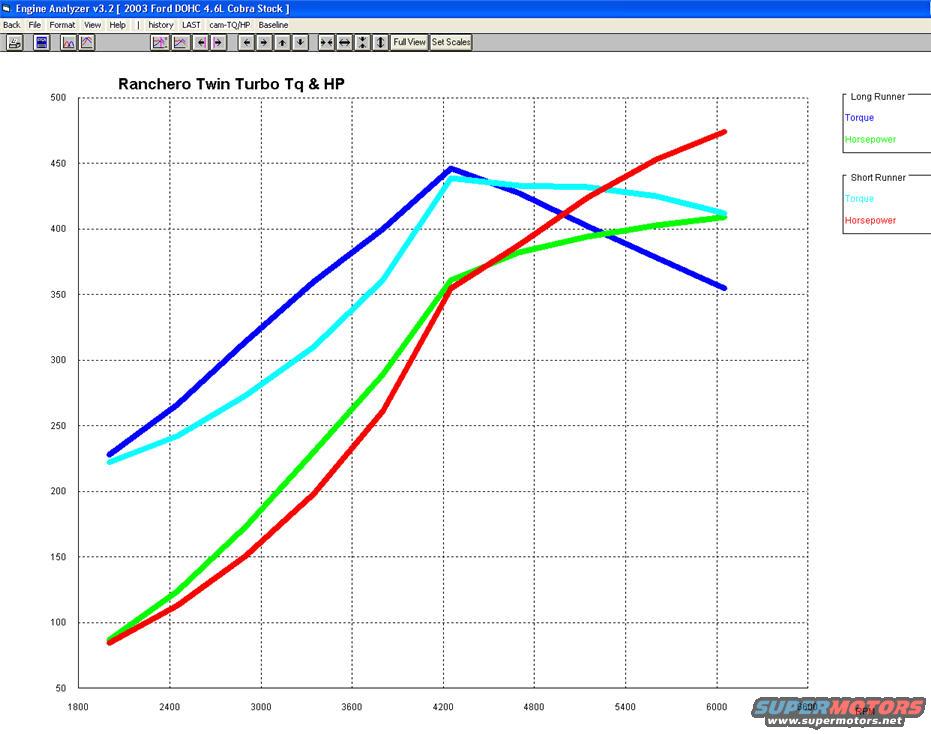Image resolution: width=931 pixels, height=734 pixels.
Task: Click the print icon in the toolbar
Action: pos(15,42)
